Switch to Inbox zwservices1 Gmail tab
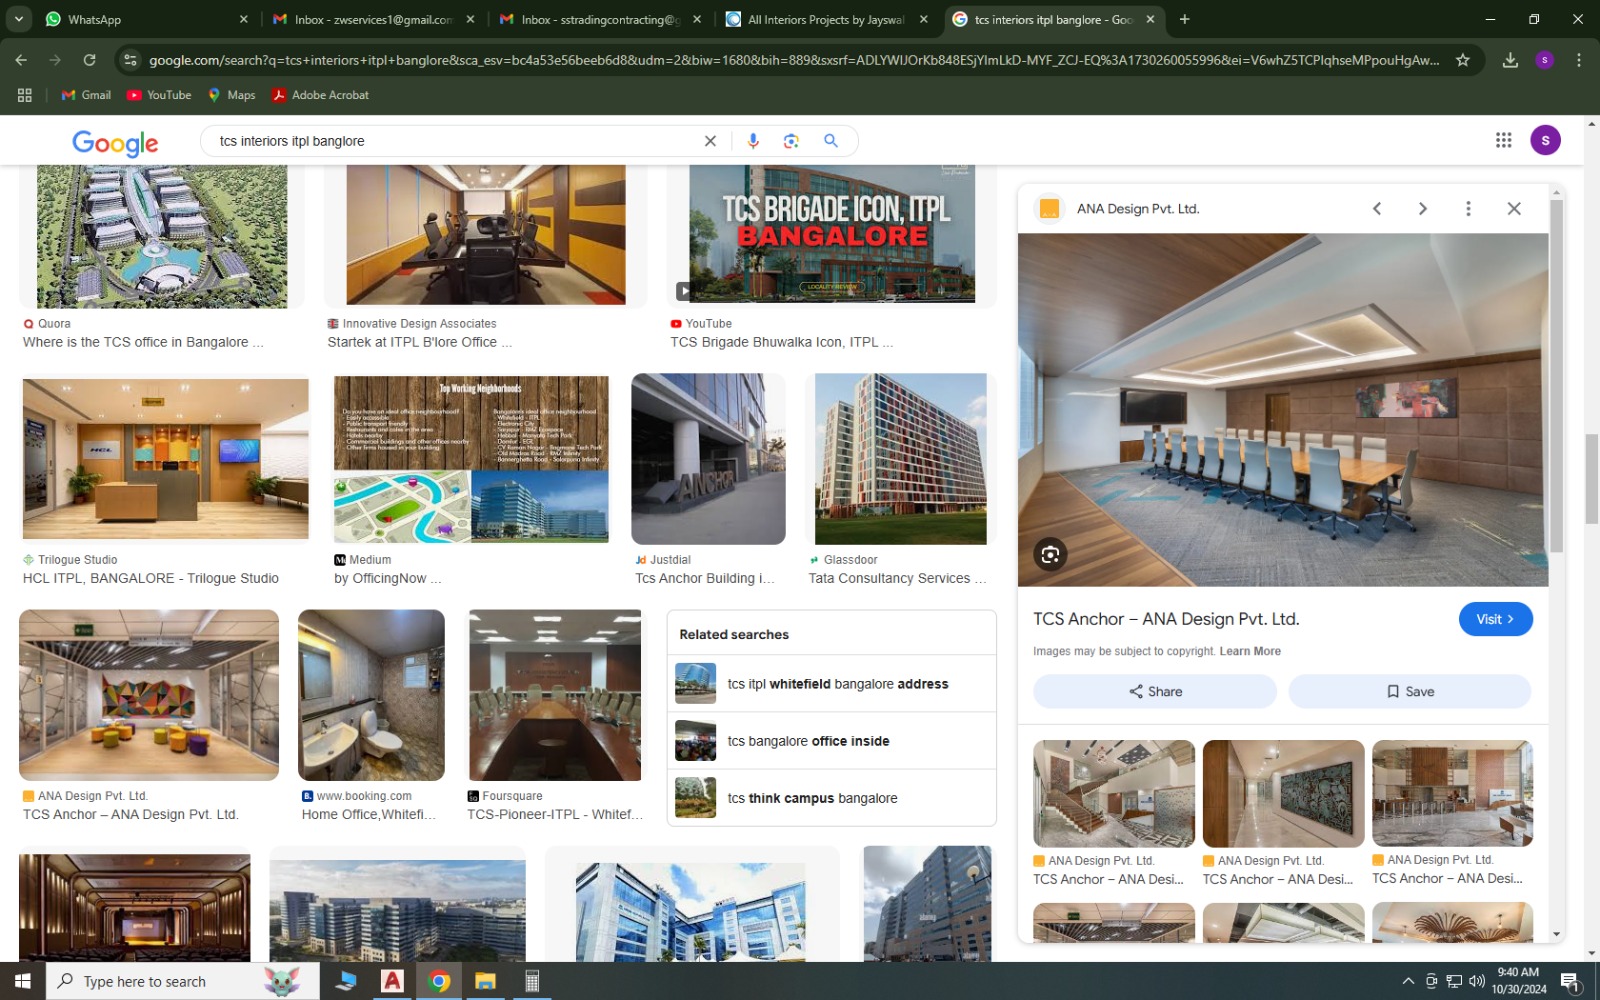 tap(370, 19)
